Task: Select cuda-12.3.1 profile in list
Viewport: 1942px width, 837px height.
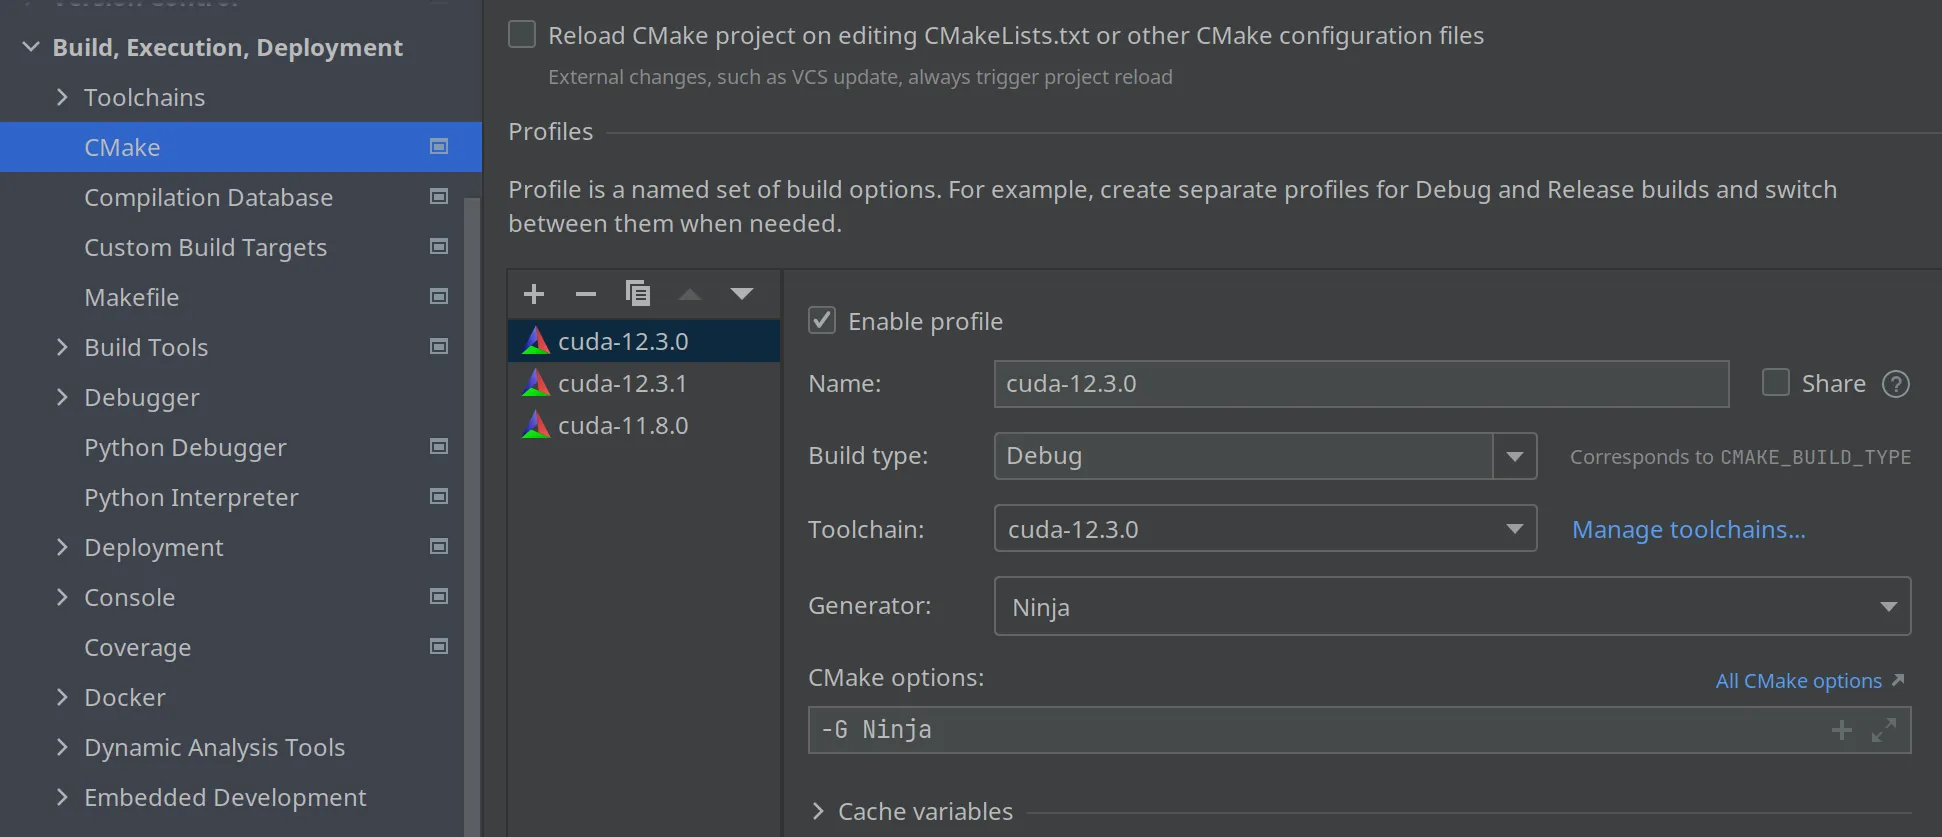Action: (644, 383)
